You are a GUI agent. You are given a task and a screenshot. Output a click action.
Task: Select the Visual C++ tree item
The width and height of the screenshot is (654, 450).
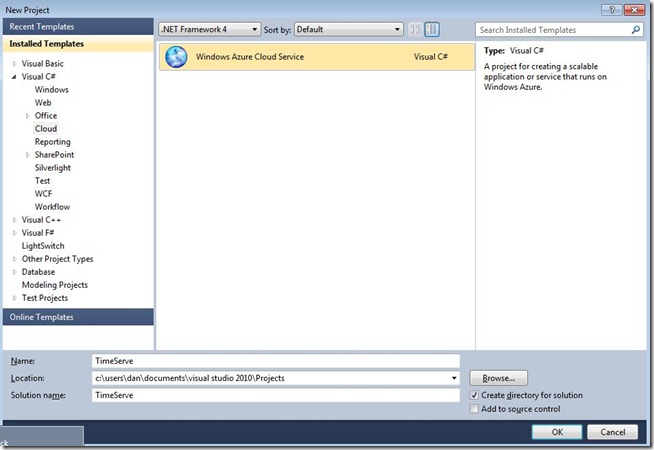[x=41, y=220]
